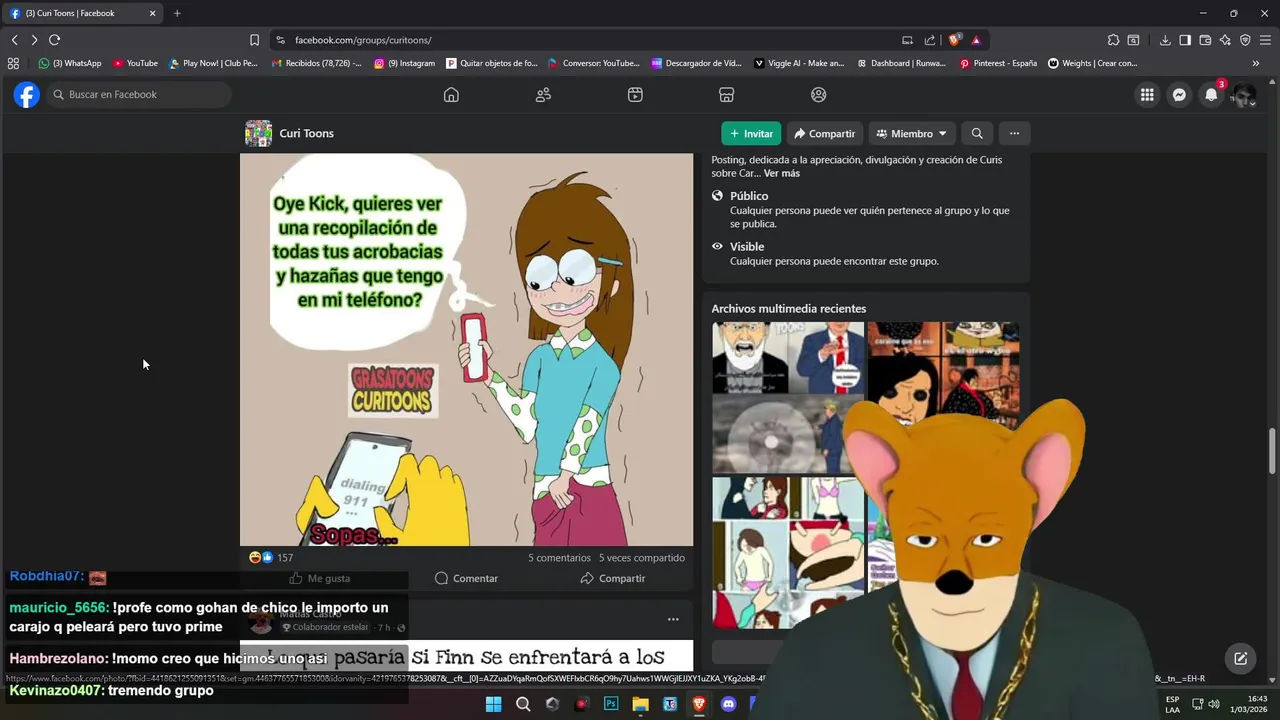
Task: Open the Windows Start button
Action: (x=493, y=704)
